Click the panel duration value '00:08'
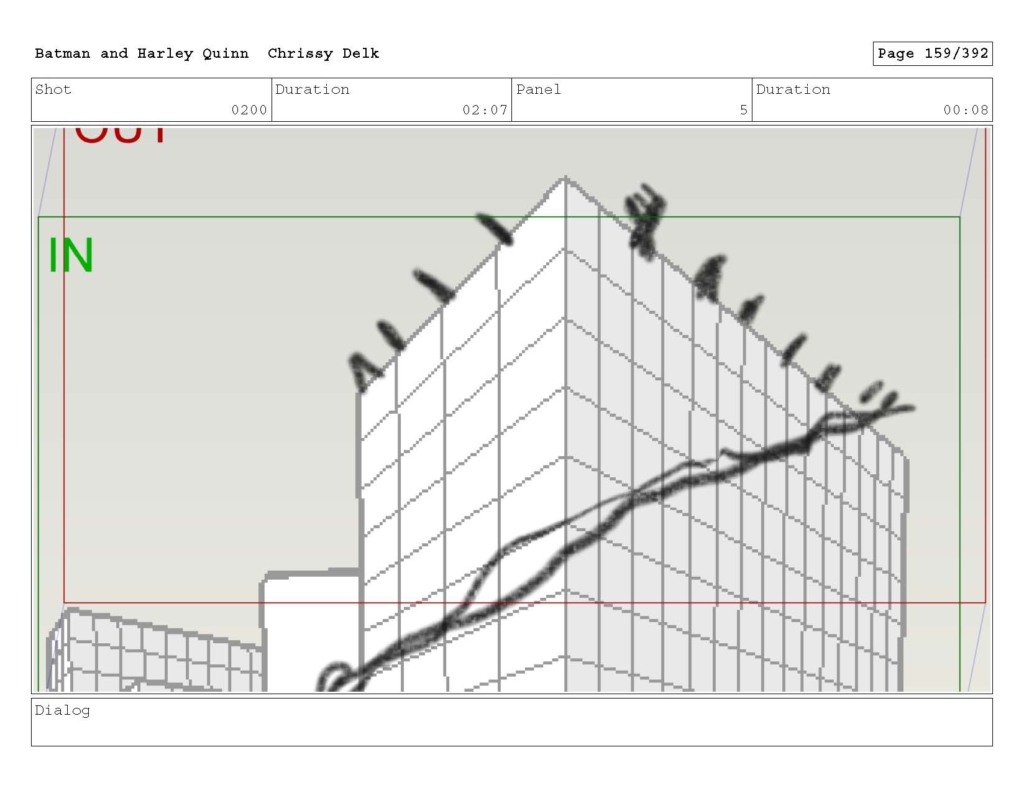Image resolution: width=1024 pixels, height=793 pixels. click(965, 110)
